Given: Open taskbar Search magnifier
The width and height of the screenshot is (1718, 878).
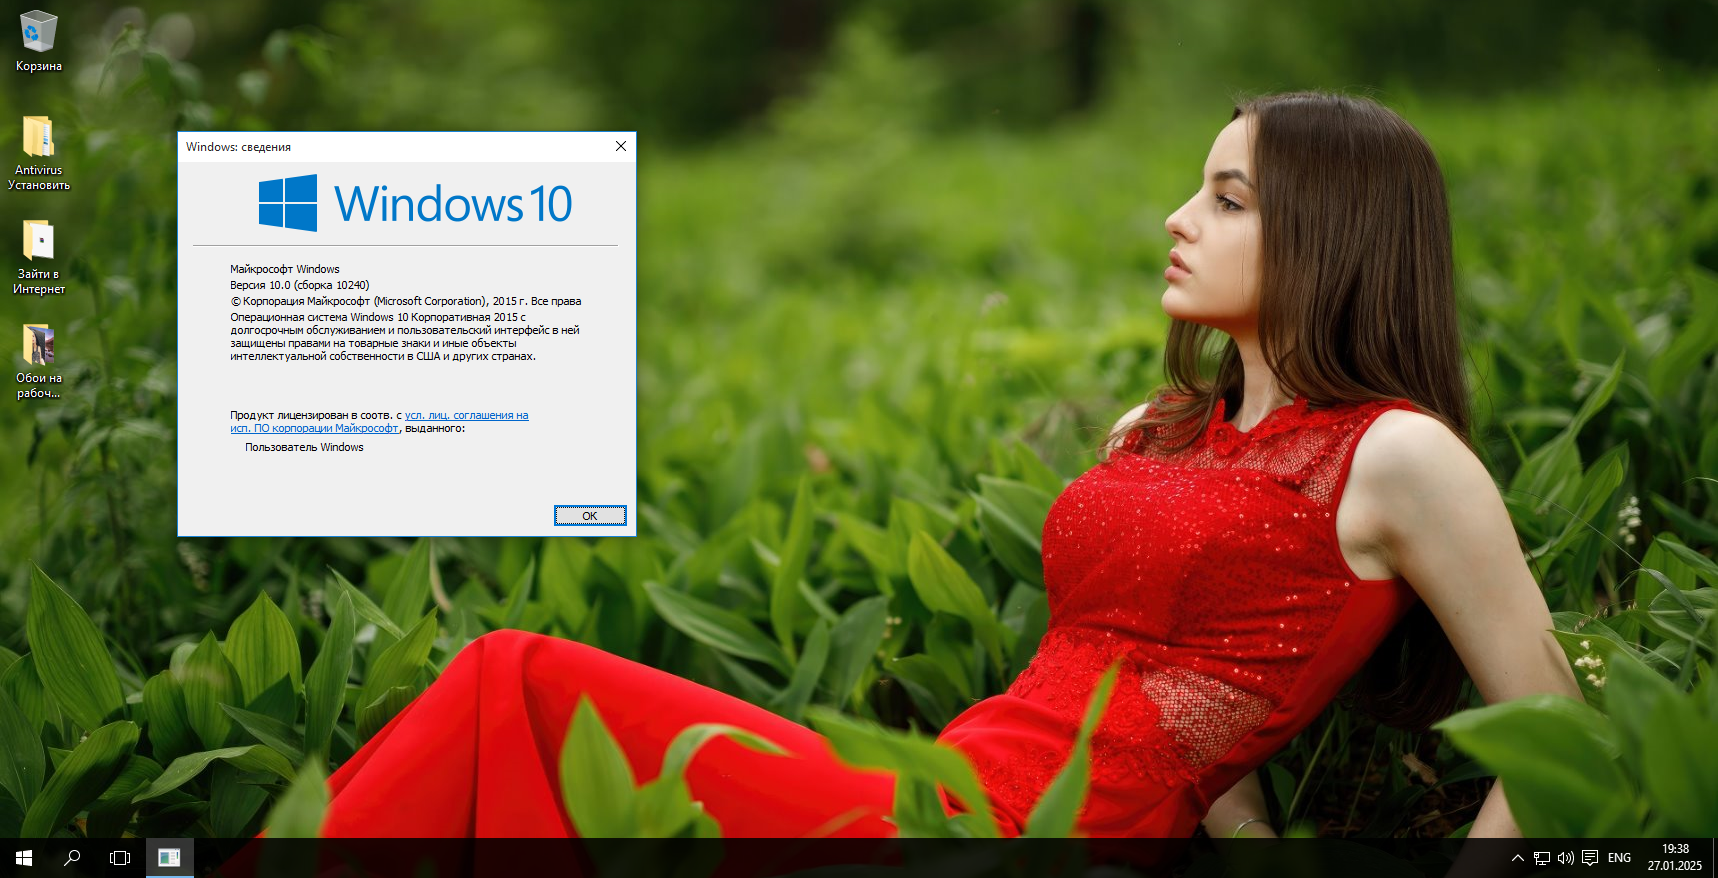Looking at the screenshot, I should coord(72,858).
